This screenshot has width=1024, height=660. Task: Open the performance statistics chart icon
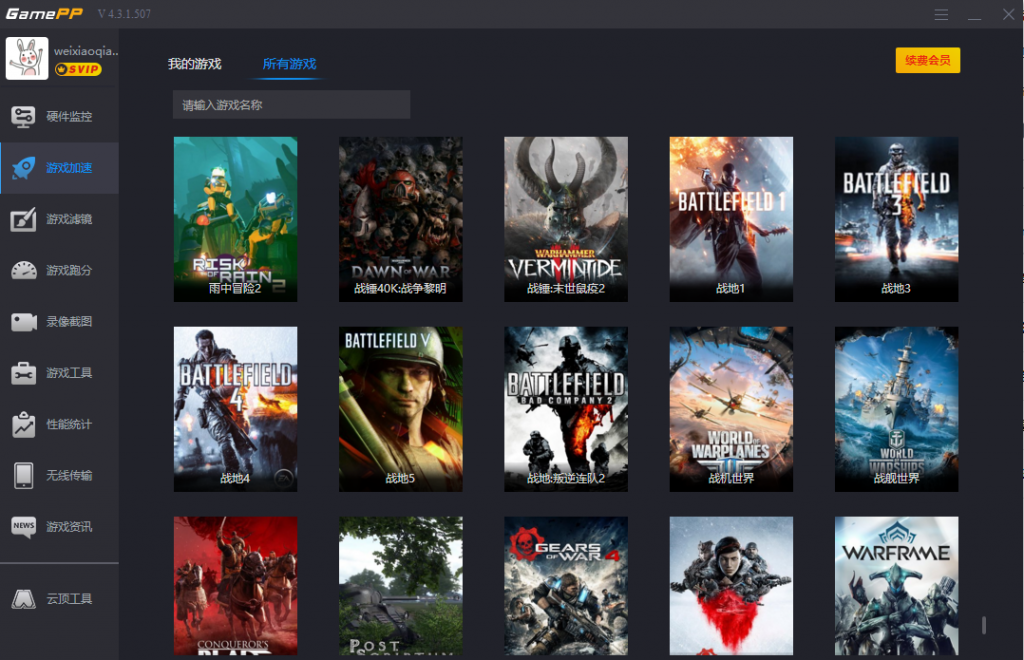(x=24, y=424)
